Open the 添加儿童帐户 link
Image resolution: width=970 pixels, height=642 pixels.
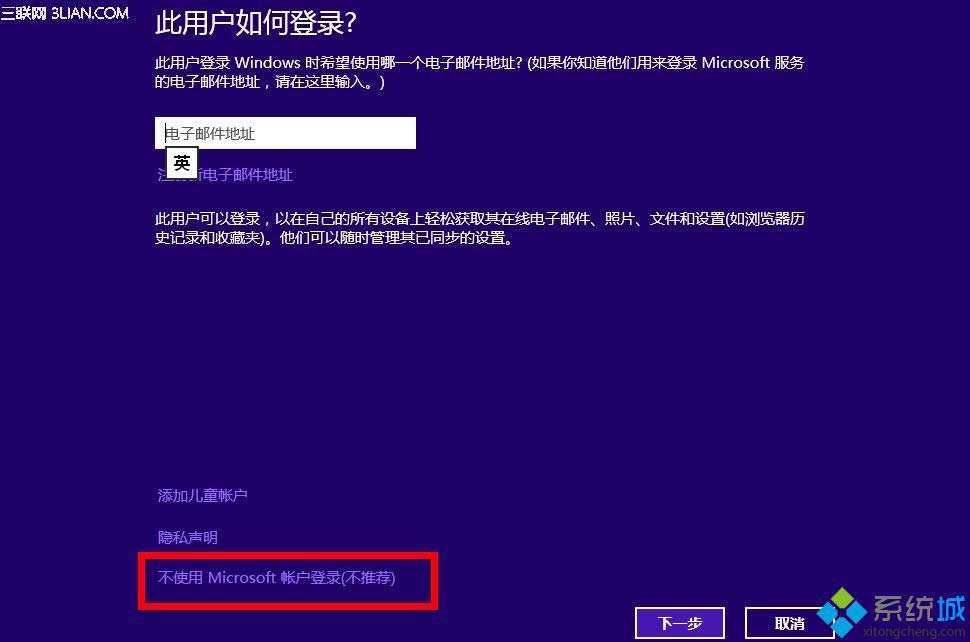point(202,495)
